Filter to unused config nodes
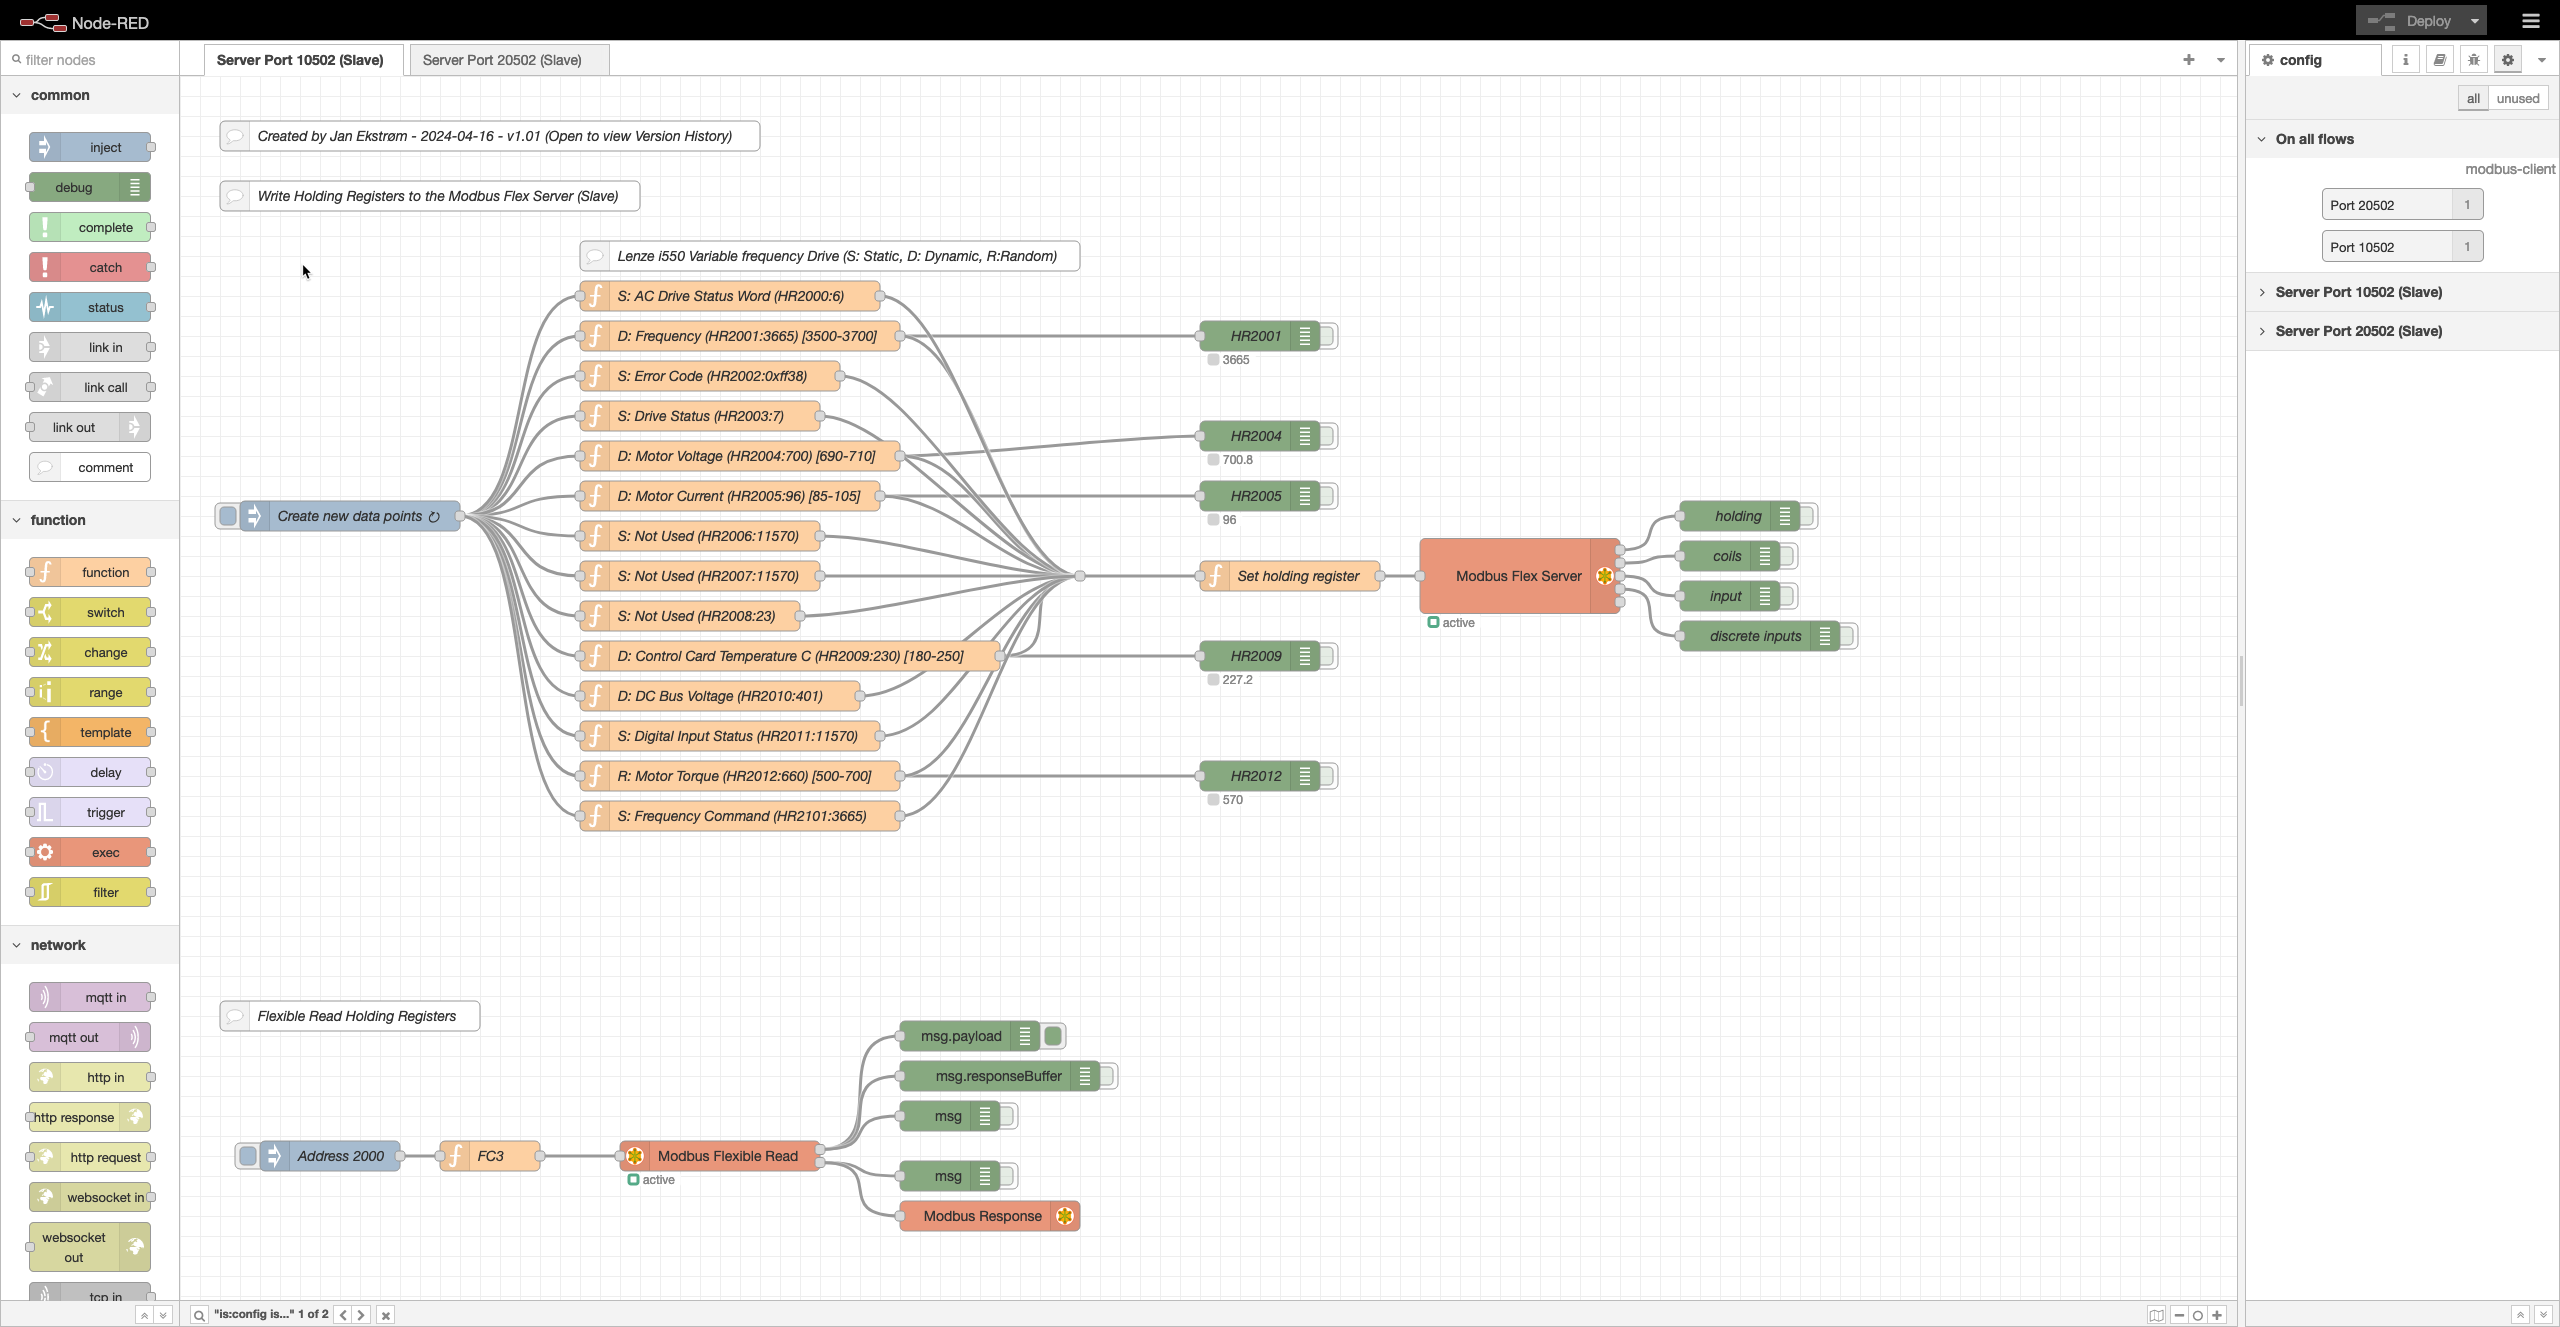 [x=2518, y=98]
